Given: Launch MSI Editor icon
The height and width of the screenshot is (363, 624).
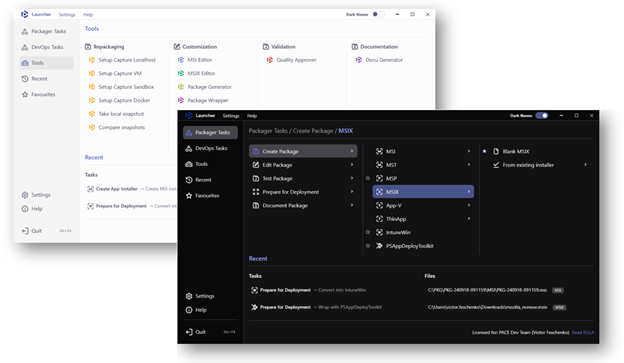Looking at the screenshot, I should [181, 60].
